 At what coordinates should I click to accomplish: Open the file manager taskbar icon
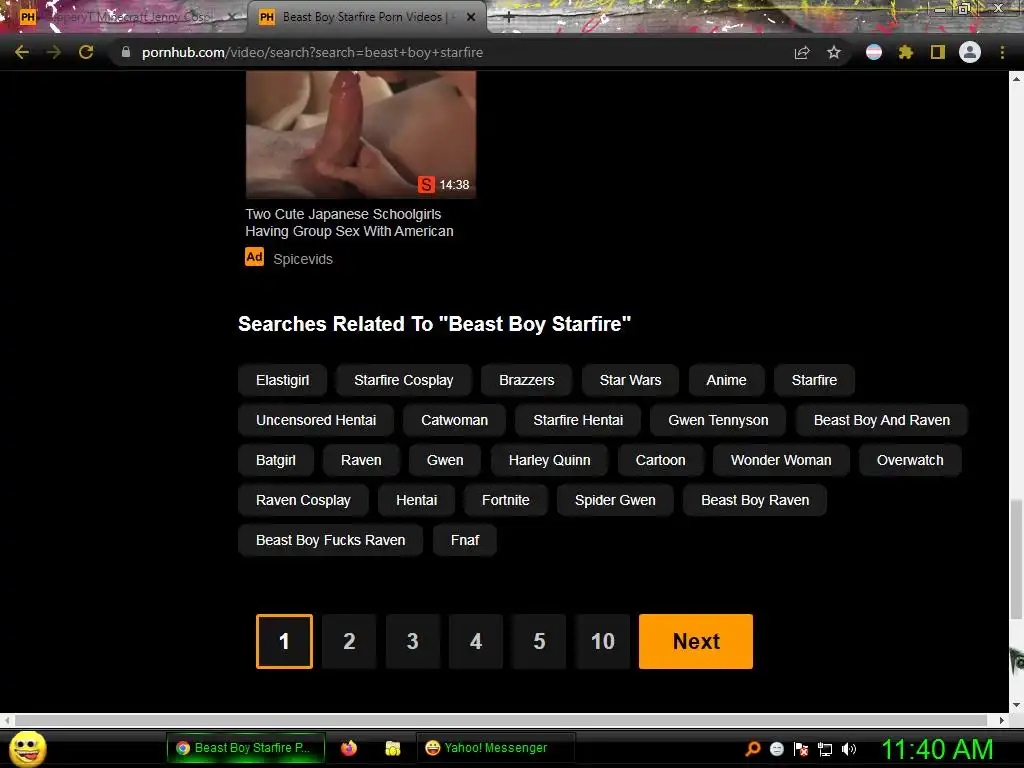pos(392,748)
